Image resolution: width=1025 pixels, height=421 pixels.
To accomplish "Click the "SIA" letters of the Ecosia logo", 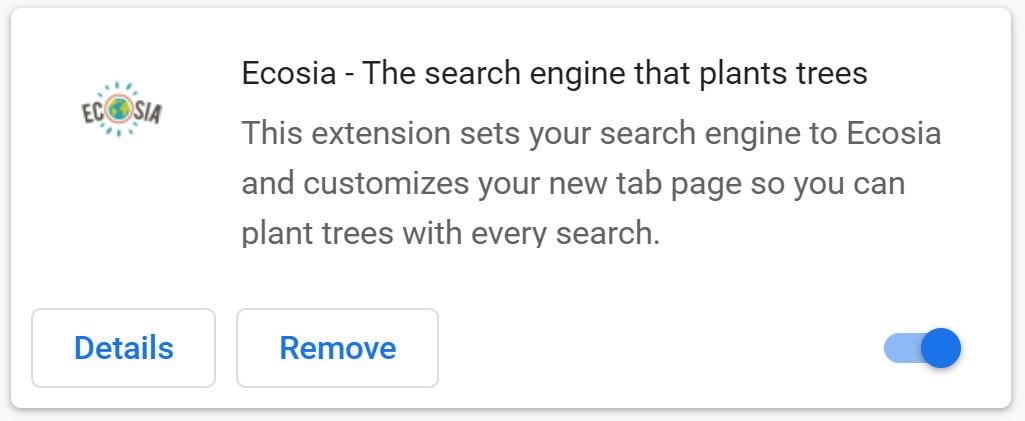I will 146,112.
